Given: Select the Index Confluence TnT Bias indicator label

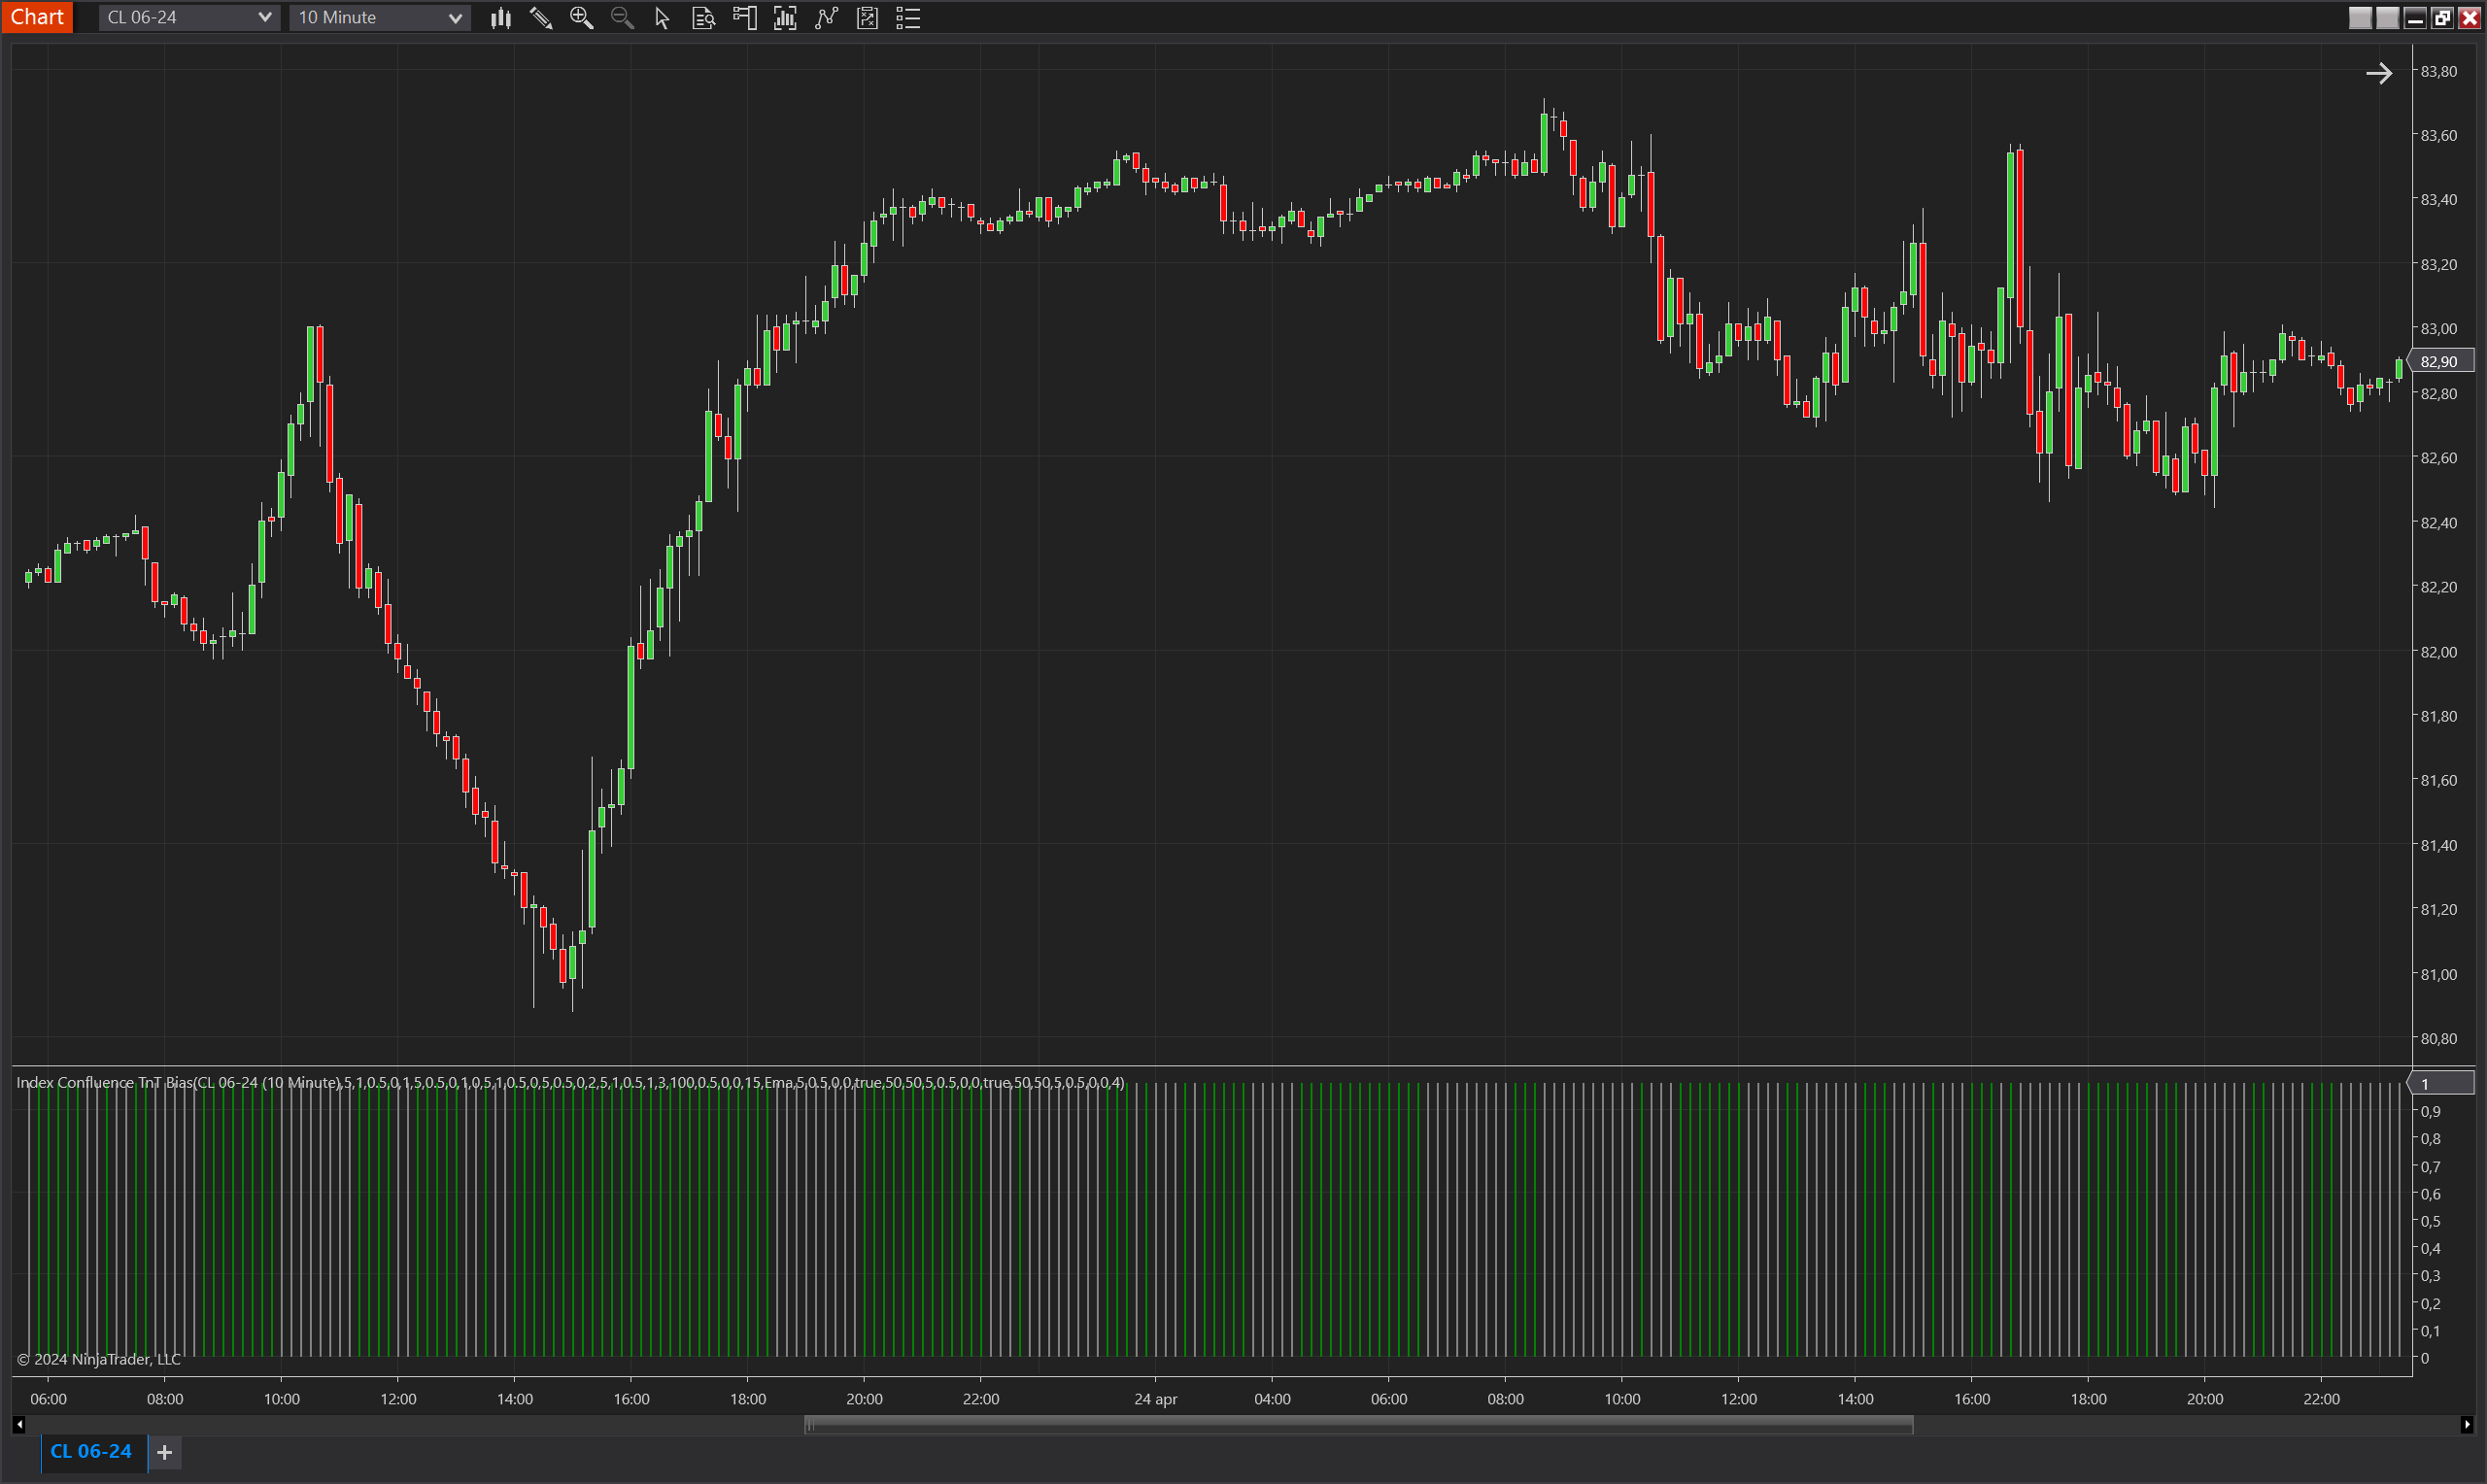Looking at the screenshot, I should pyautogui.click(x=570, y=1082).
